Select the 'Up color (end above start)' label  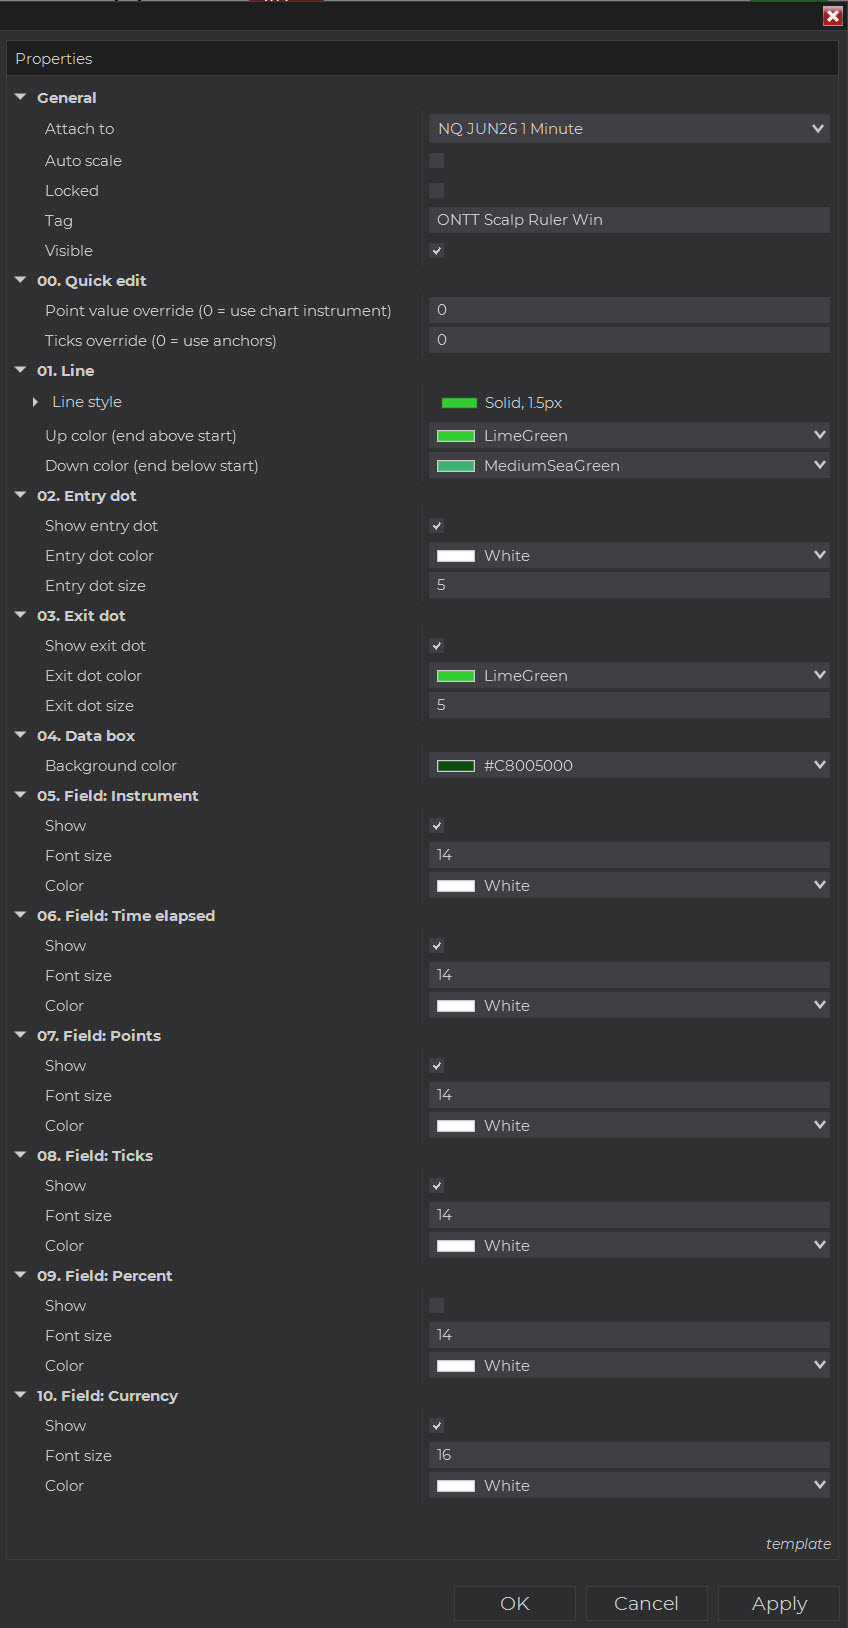point(141,436)
